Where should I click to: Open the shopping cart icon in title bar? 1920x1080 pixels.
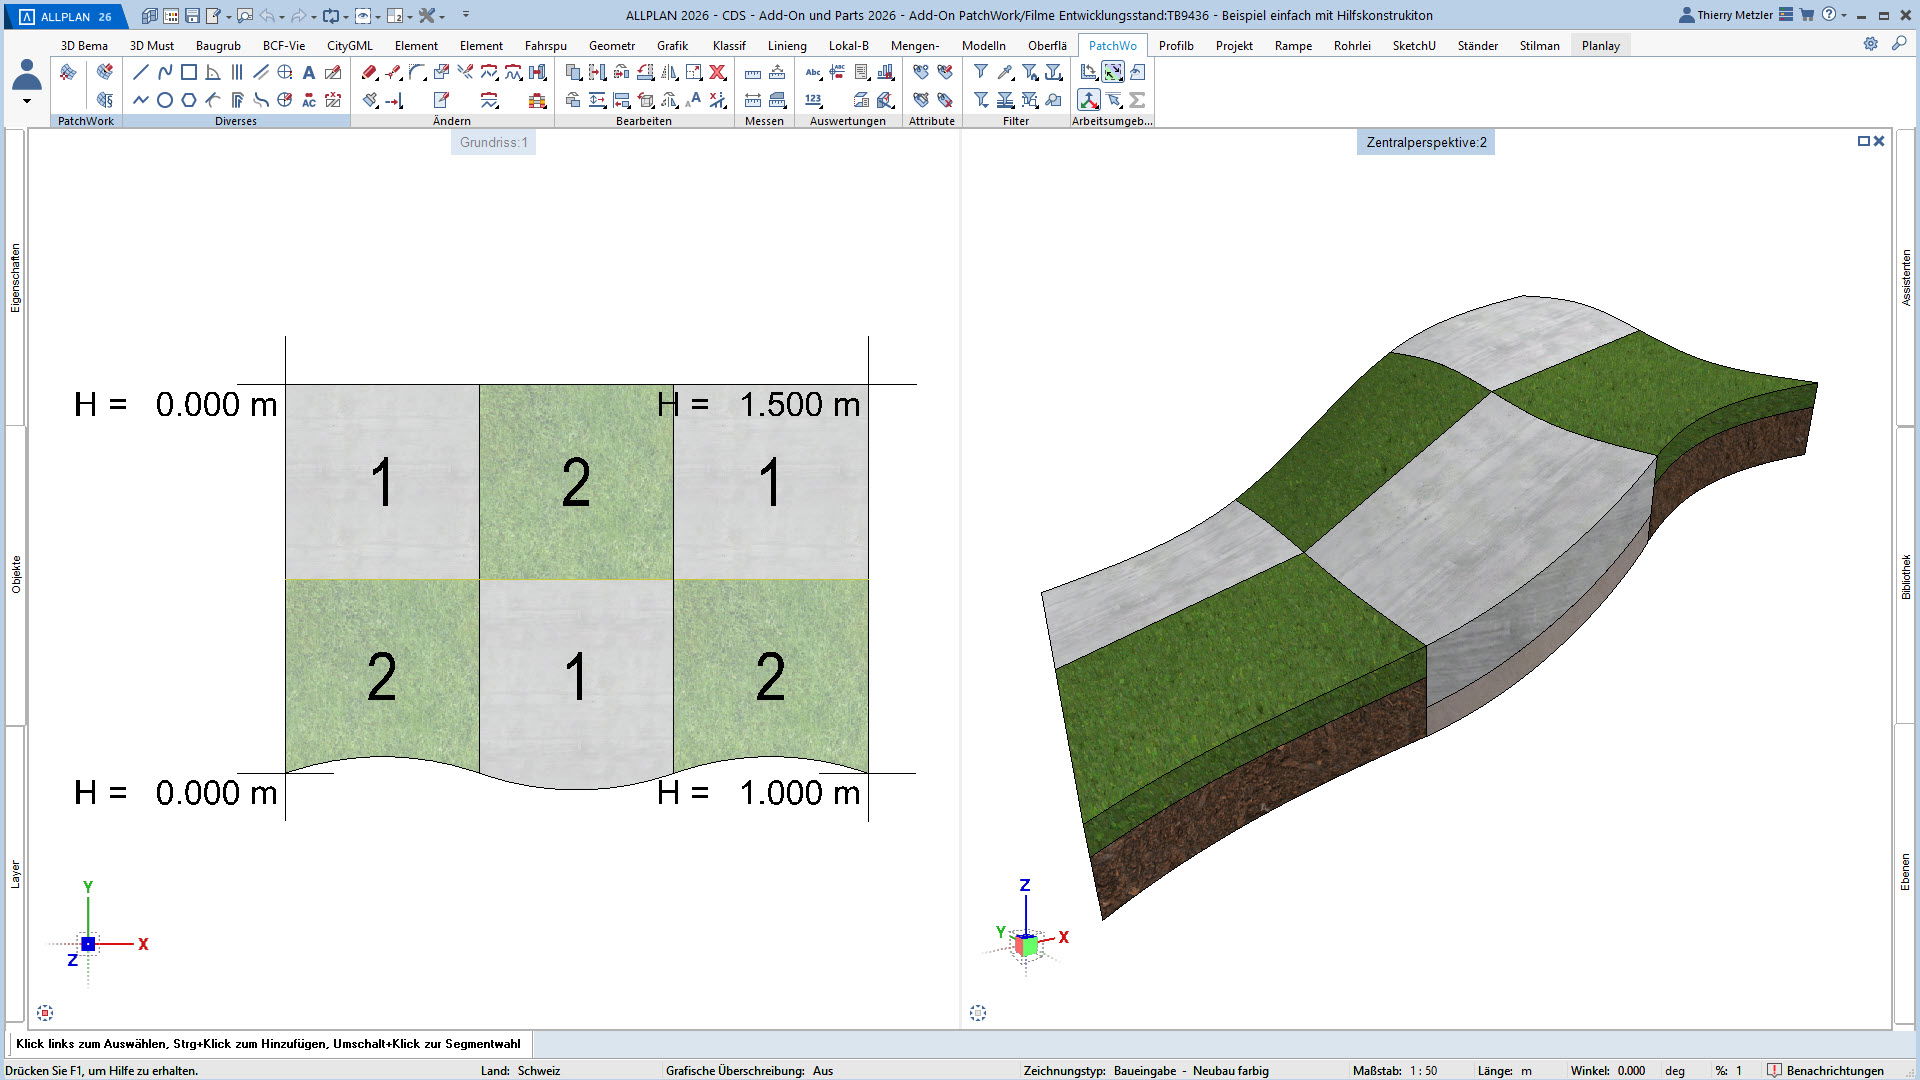(1807, 15)
